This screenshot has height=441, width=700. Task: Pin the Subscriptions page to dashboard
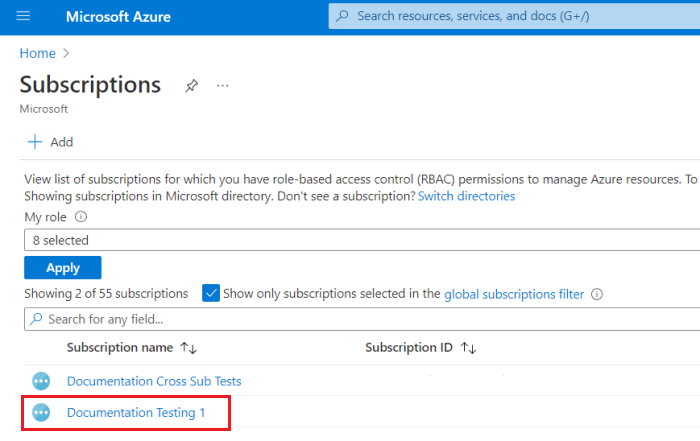pos(191,86)
